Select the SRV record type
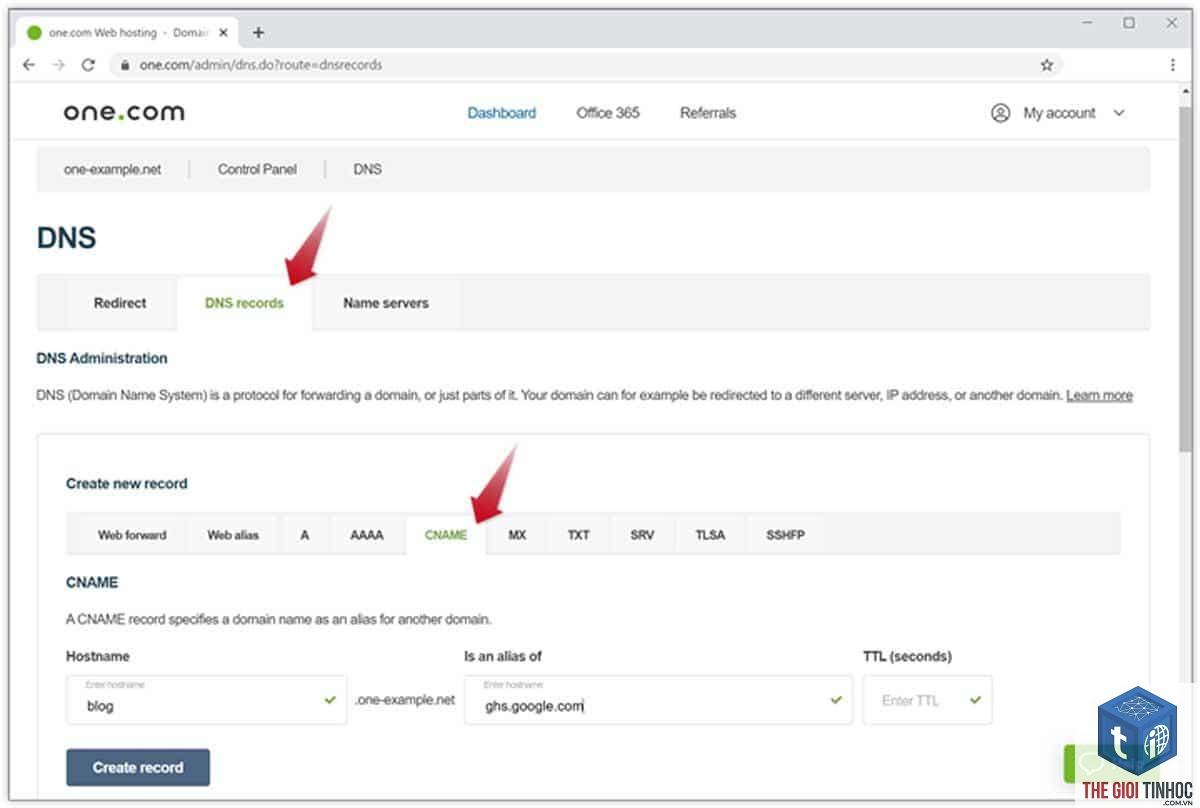 [x=642, y=535]
